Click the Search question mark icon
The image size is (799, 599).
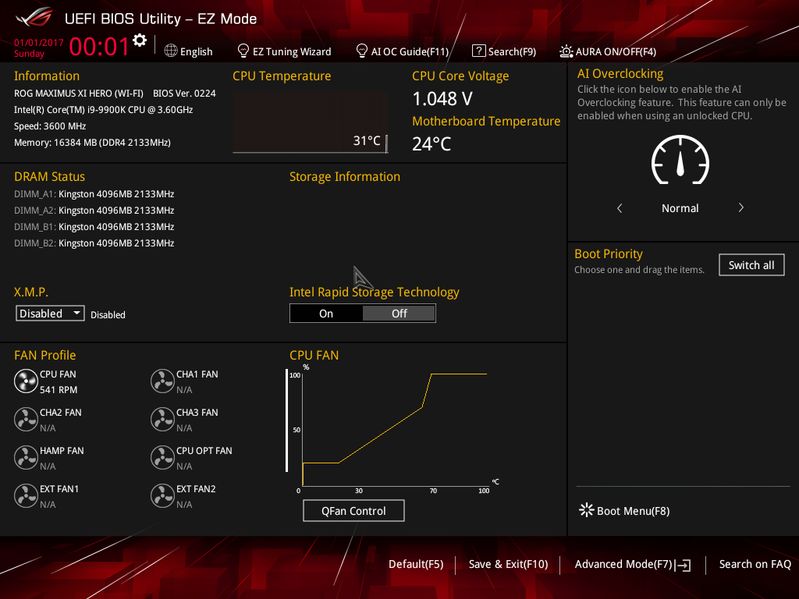point(478,51)
